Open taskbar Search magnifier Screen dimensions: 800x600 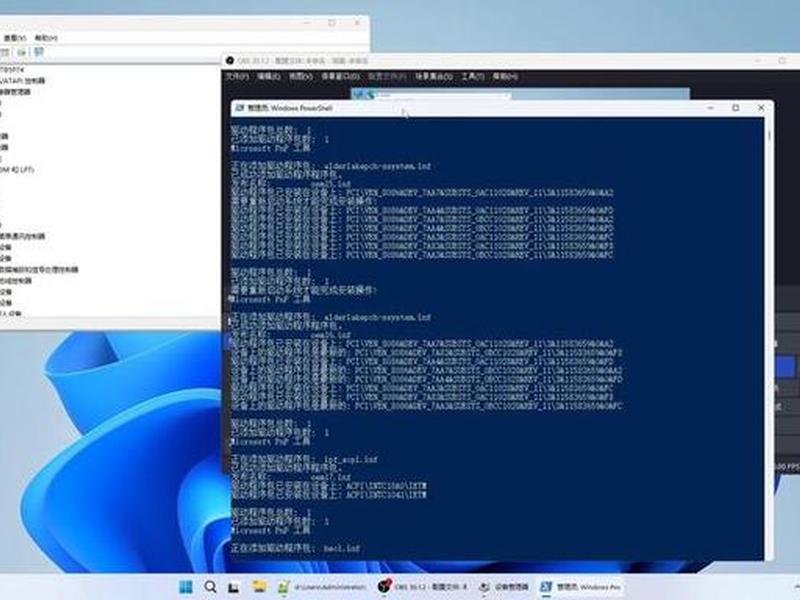click(210, 587)
